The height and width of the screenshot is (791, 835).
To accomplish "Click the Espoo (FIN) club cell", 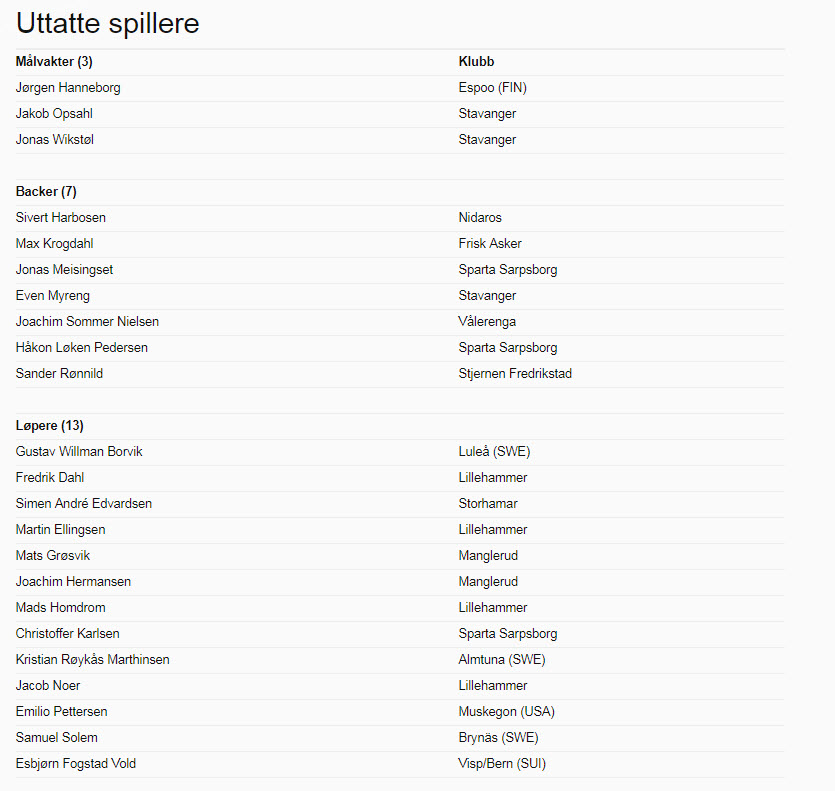I will click(492, 88).
